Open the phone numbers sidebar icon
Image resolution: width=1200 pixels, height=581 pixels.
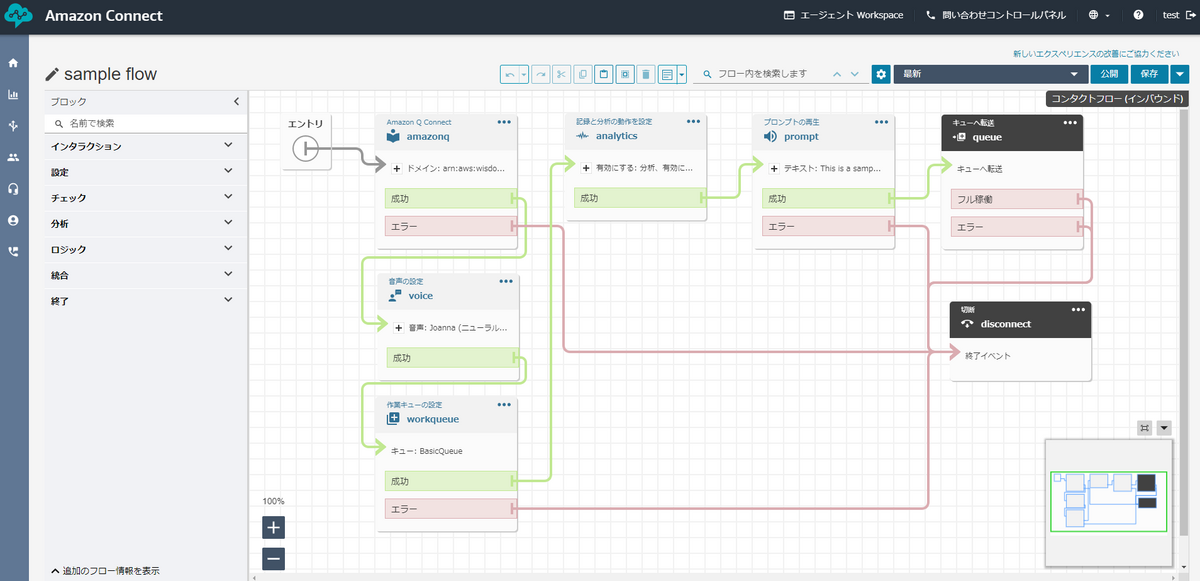coord(13,251)
